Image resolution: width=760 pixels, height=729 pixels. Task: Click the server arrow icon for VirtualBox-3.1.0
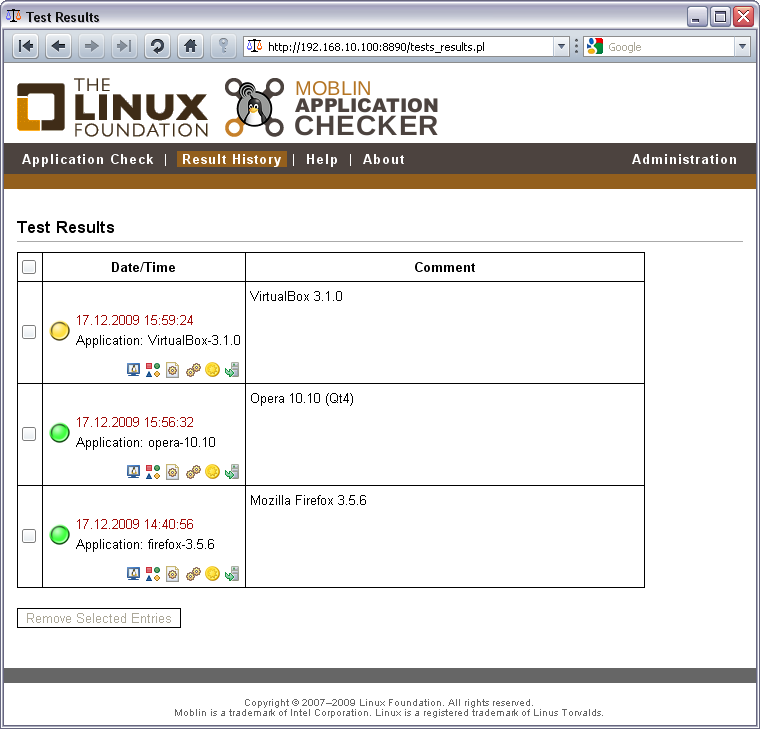pos(232,370)
